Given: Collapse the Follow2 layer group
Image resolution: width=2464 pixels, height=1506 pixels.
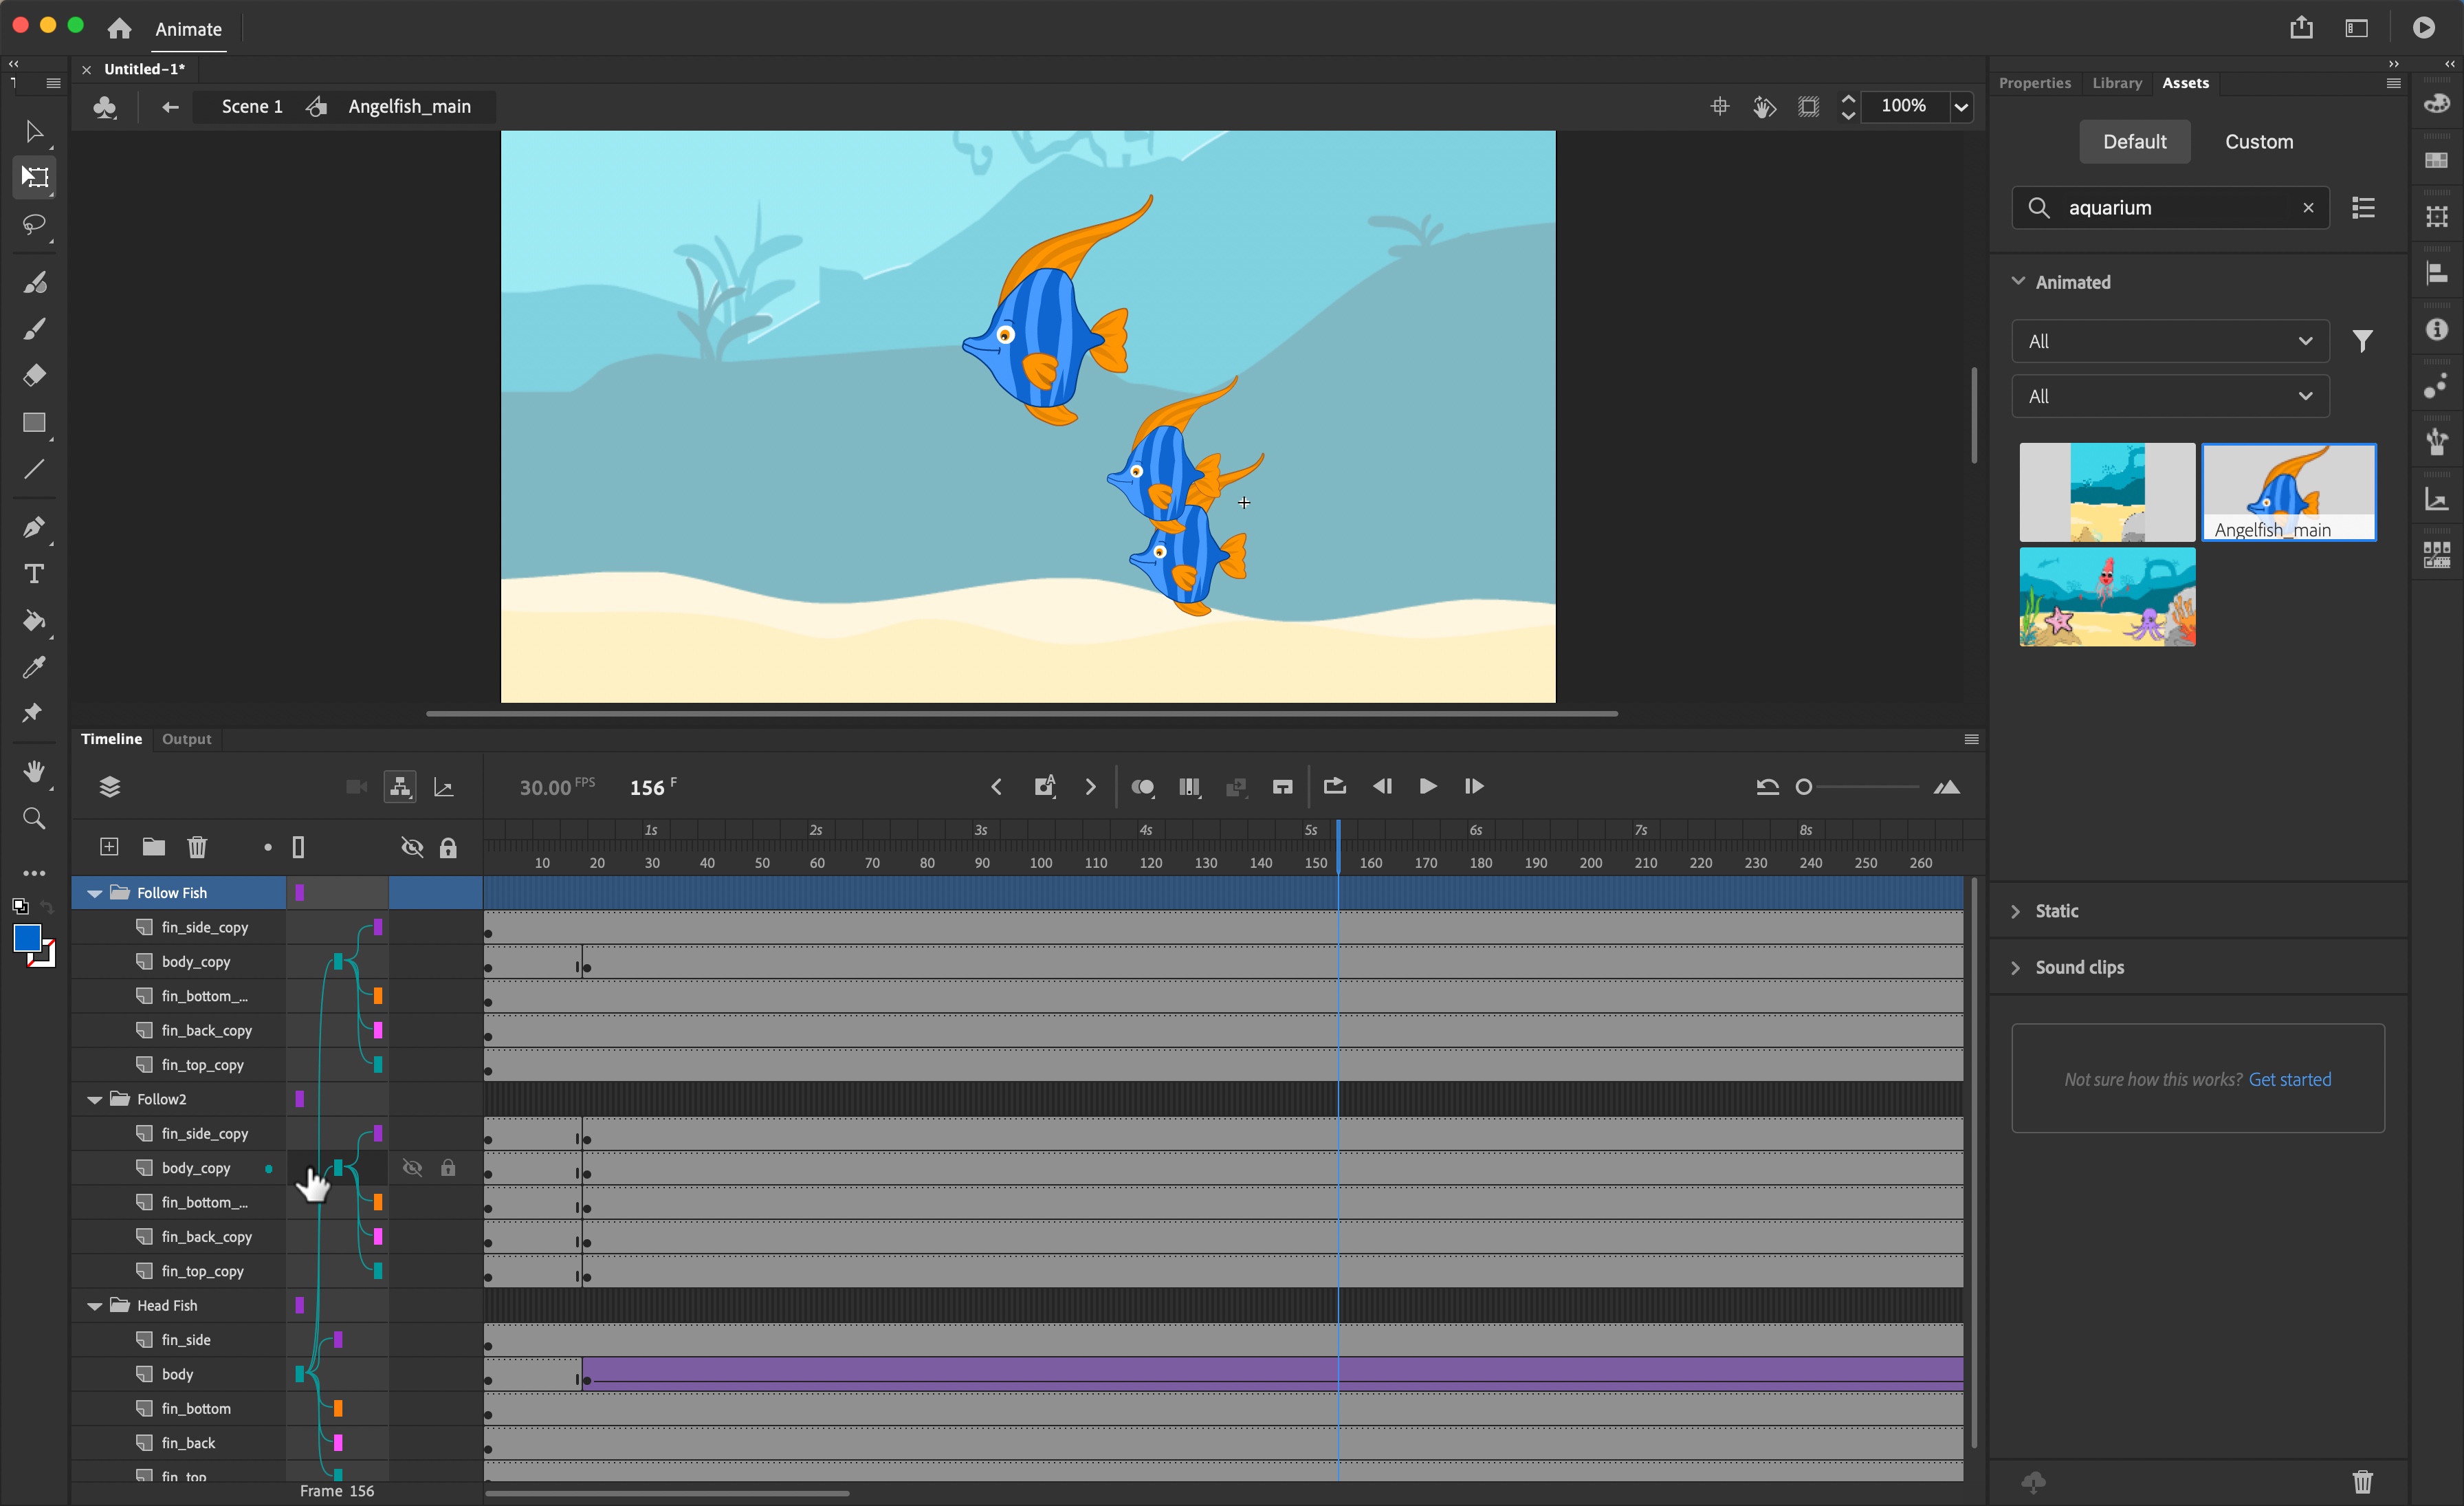Looking at the screenshot, I should coord(95,1099).
